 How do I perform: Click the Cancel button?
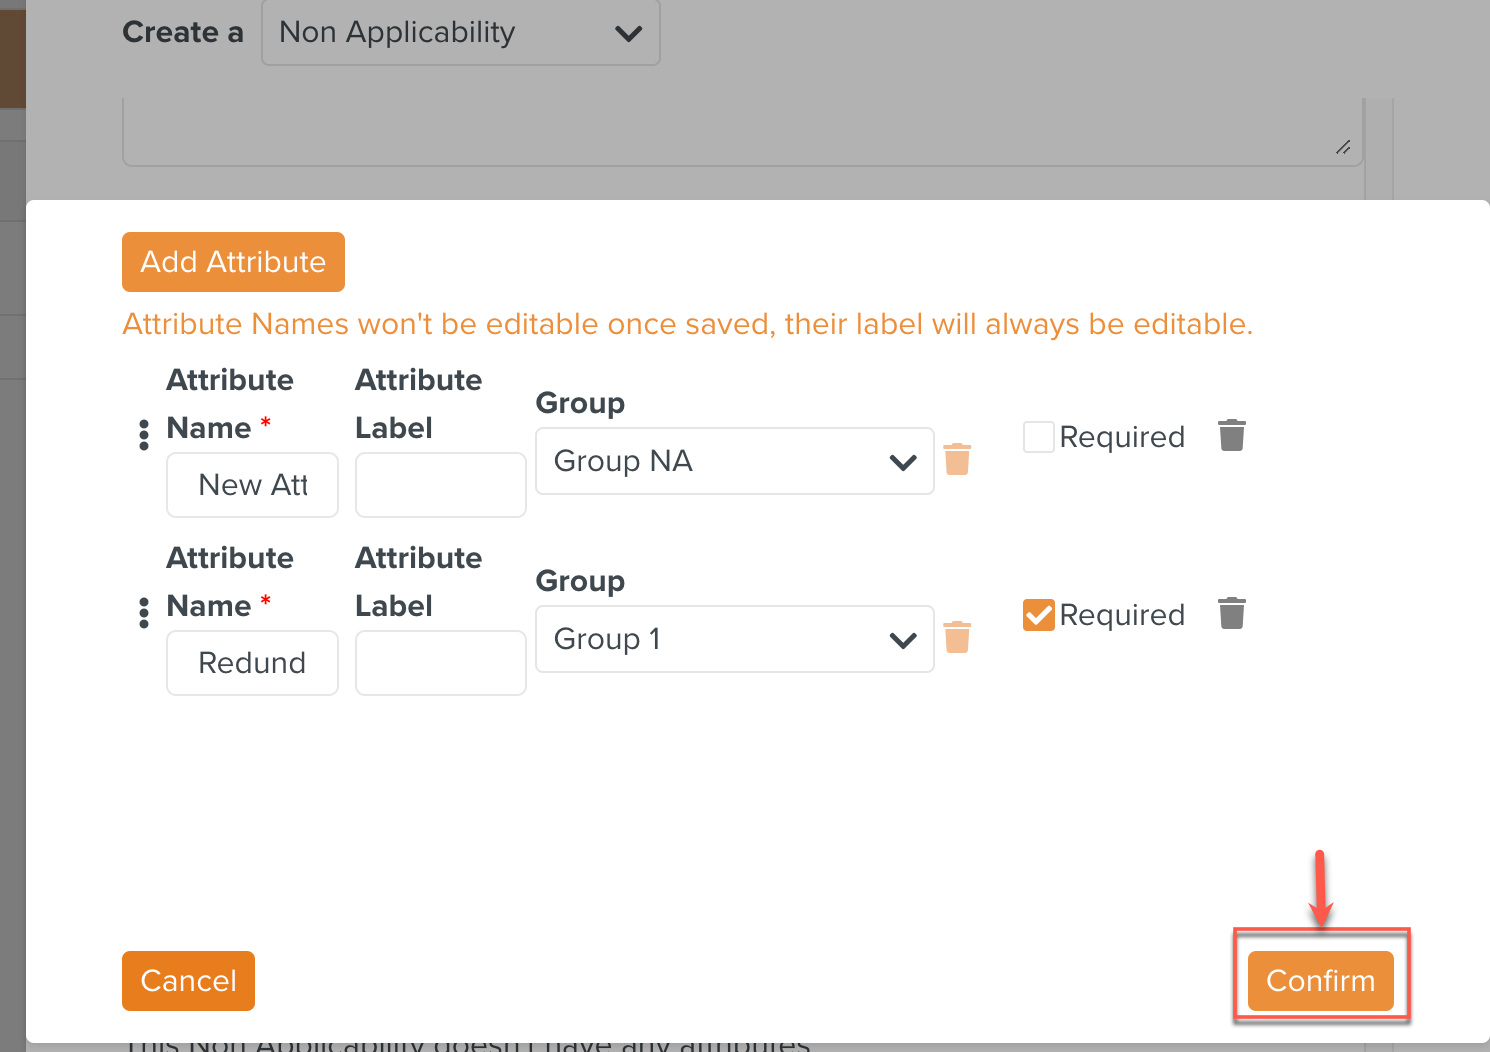188,981
